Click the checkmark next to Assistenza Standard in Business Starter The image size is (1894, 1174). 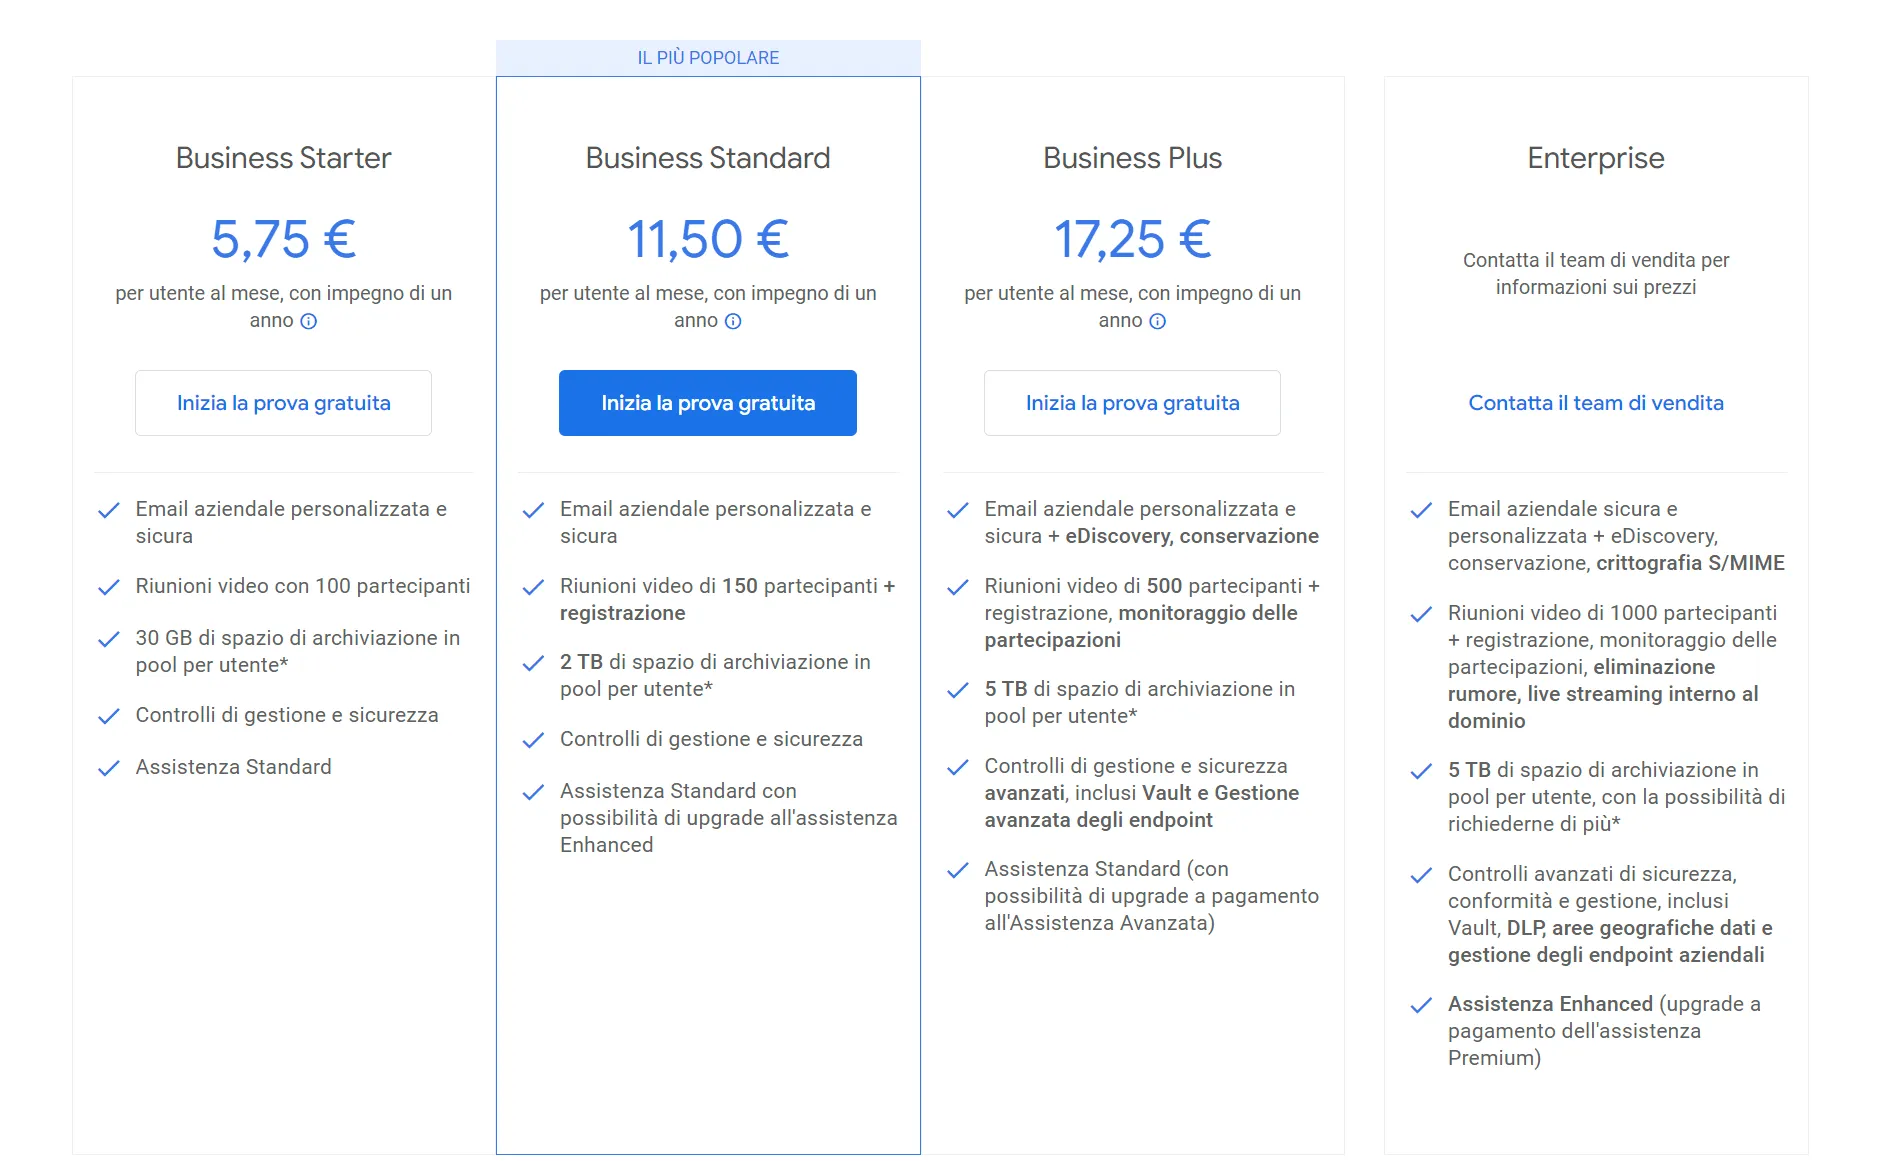click(x=110, y=767)
